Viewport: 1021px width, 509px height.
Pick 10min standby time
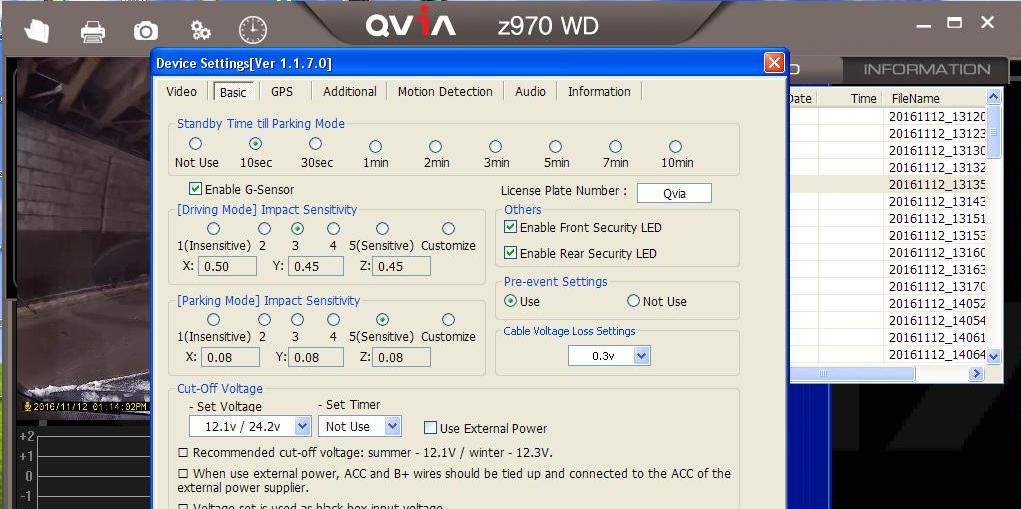(676, 146)
